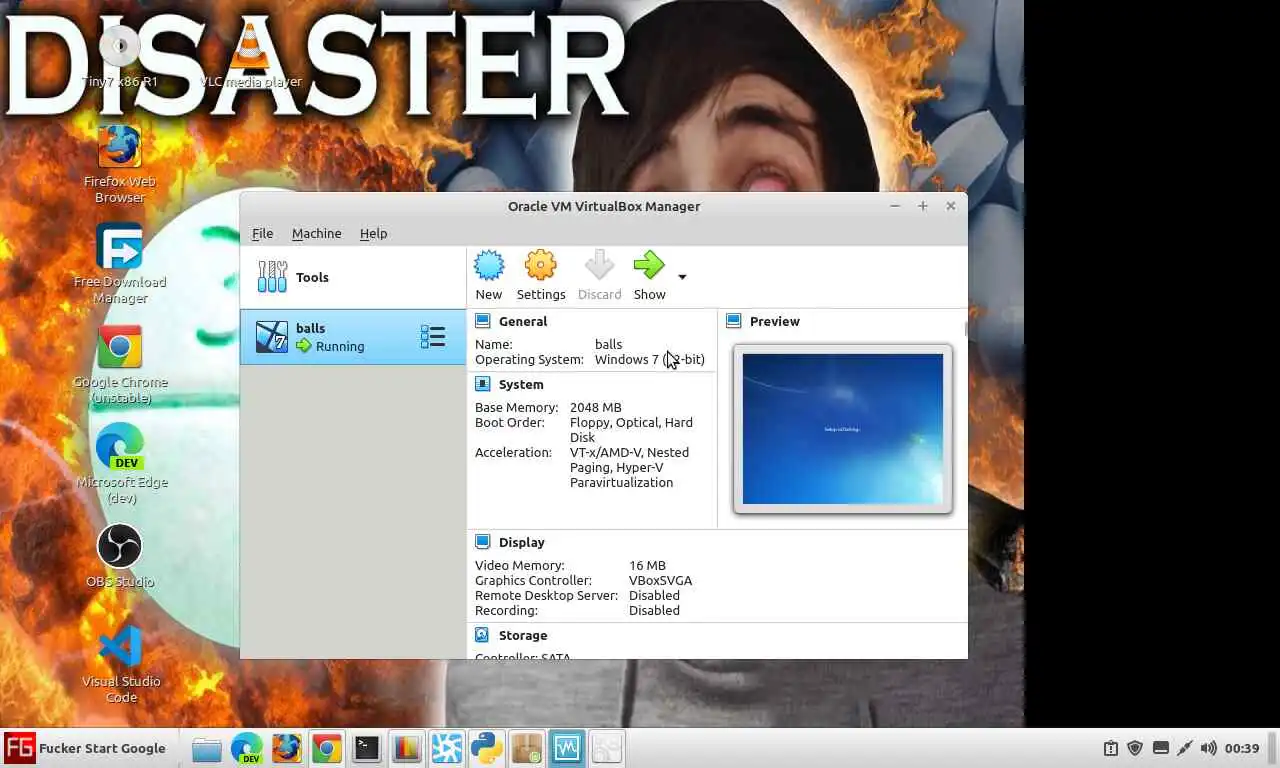Open the Show button dropdown arrow

click(x=682, y=277)
